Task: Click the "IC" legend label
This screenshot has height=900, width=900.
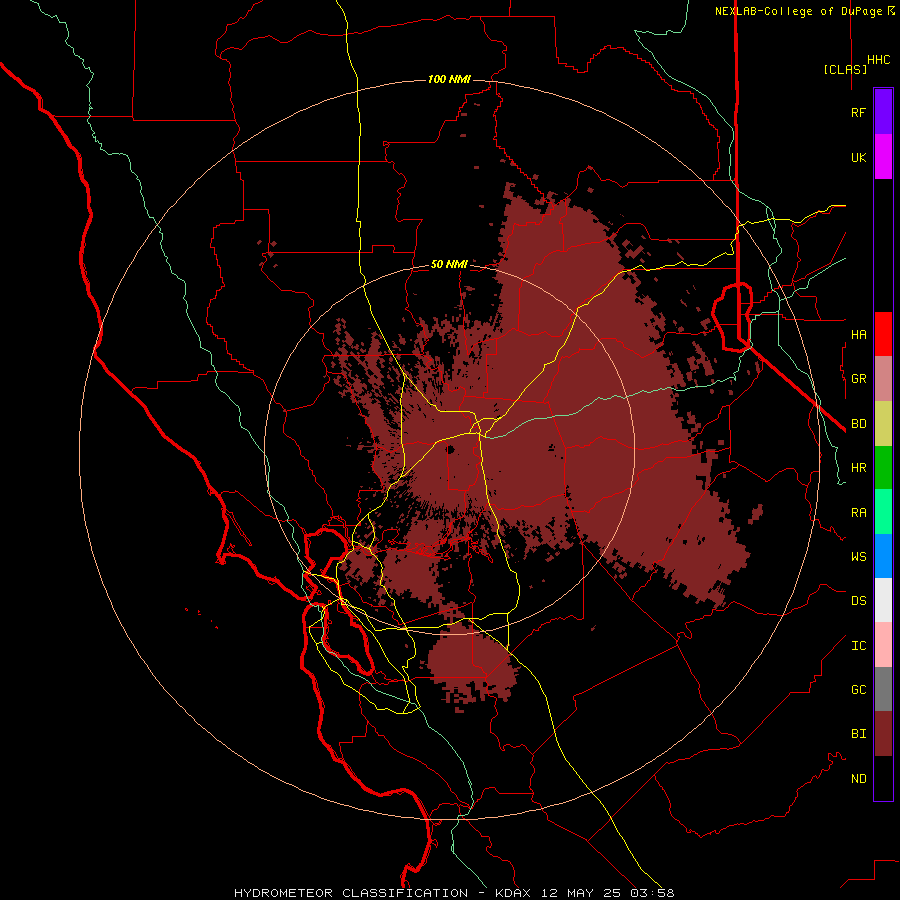Action: pos(858,646)
